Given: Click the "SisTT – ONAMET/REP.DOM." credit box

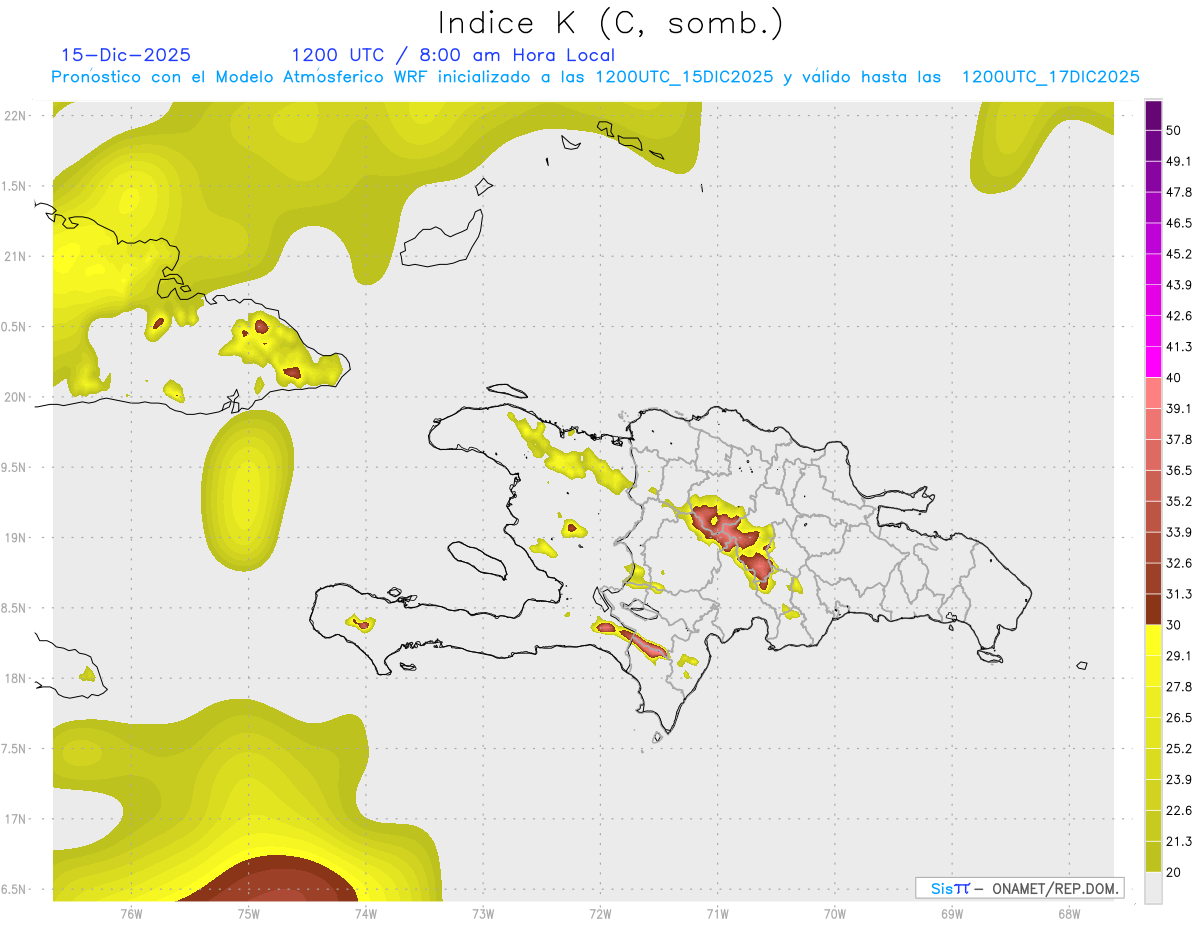Looking at the screenshot, I should [1020, 888].
